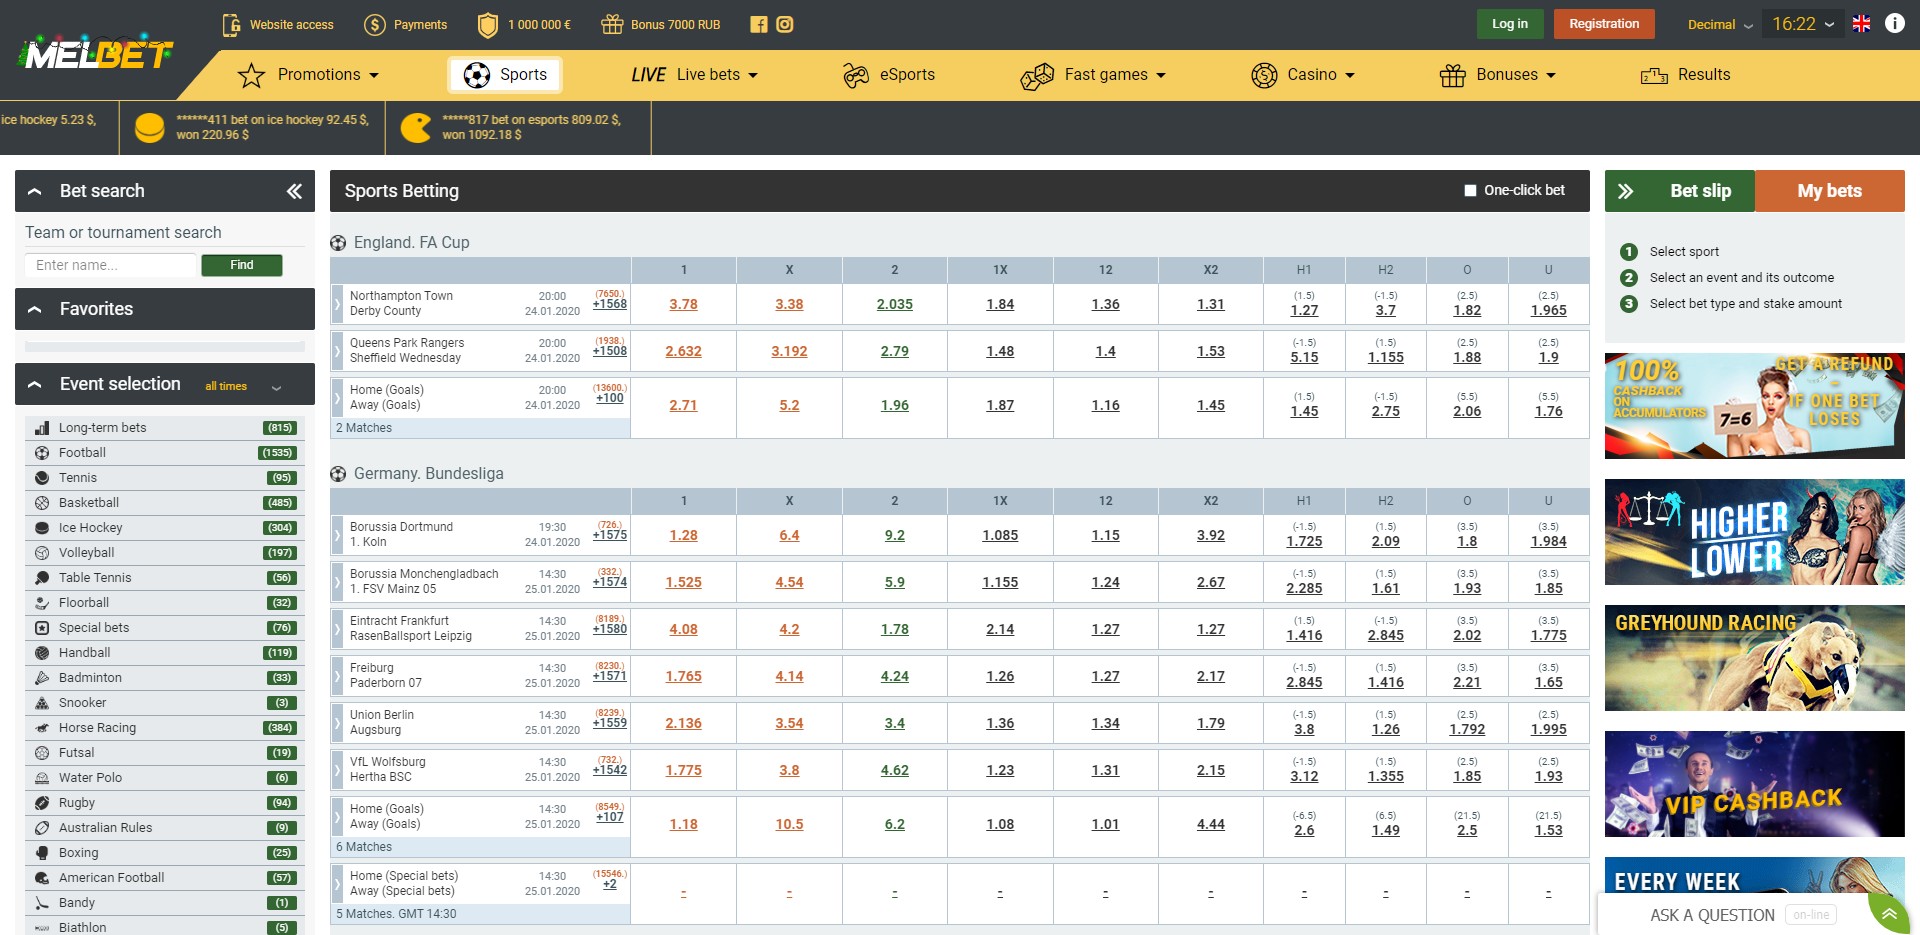1920x935 pixels.
Task: Click the Basketball icon in sidebar
Action: pos(42,503)
